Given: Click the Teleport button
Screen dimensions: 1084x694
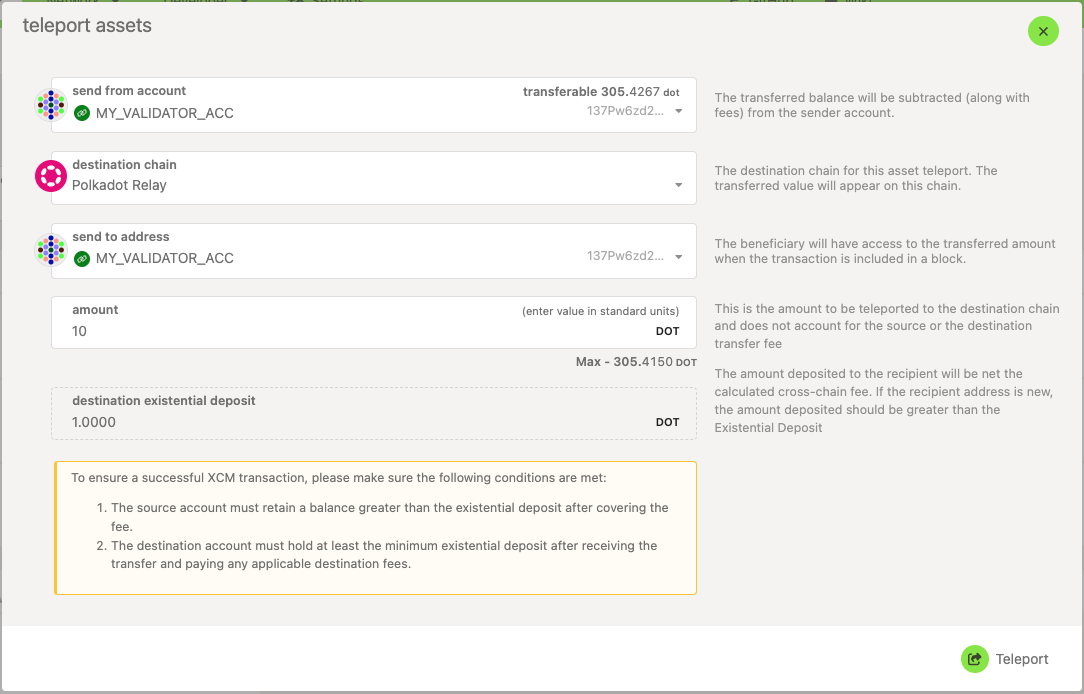Looking at the screenshot, I should [1004, 659].
